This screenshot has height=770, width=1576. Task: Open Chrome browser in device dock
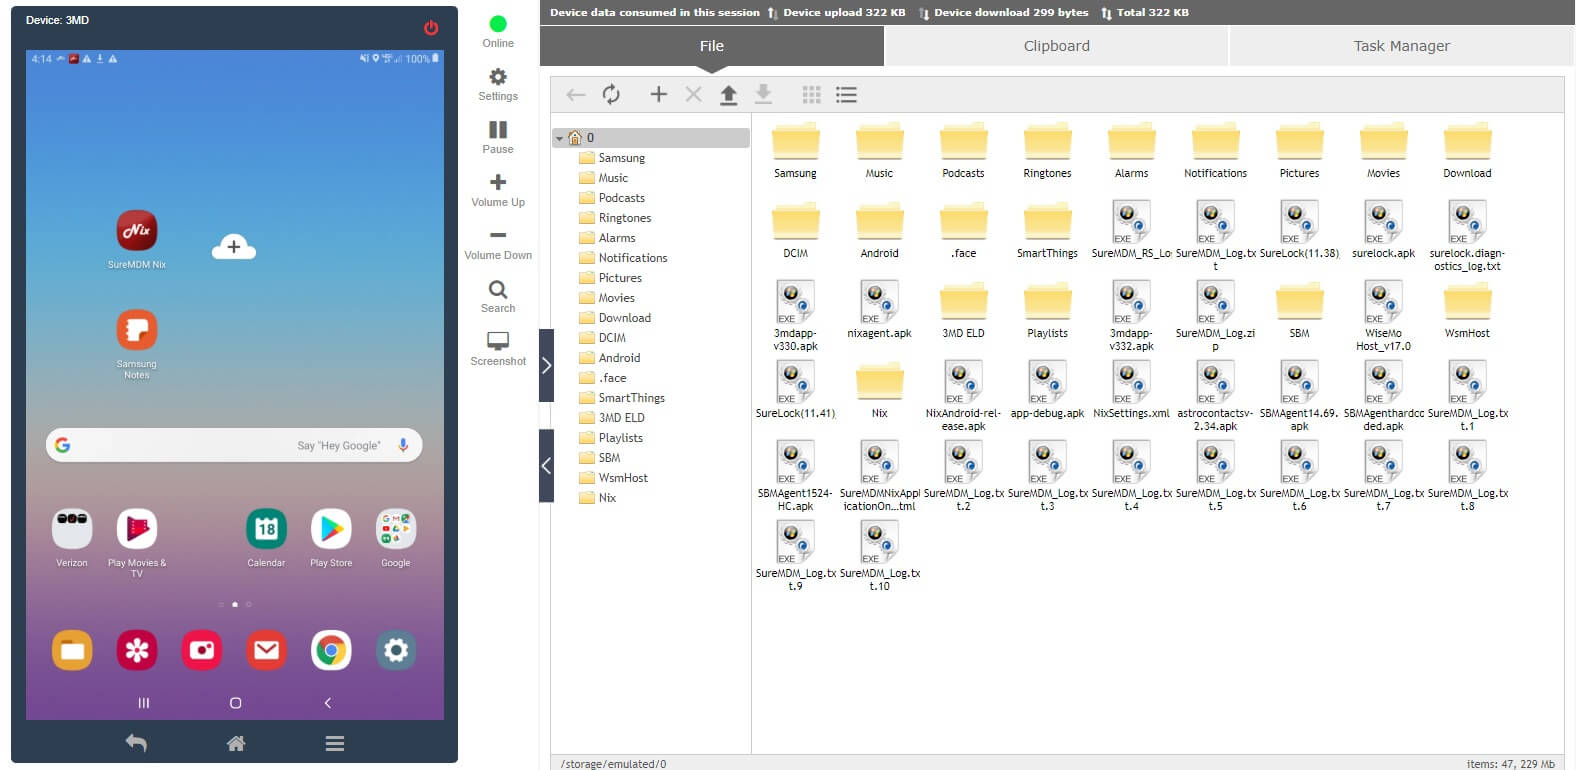coord(331,651)
